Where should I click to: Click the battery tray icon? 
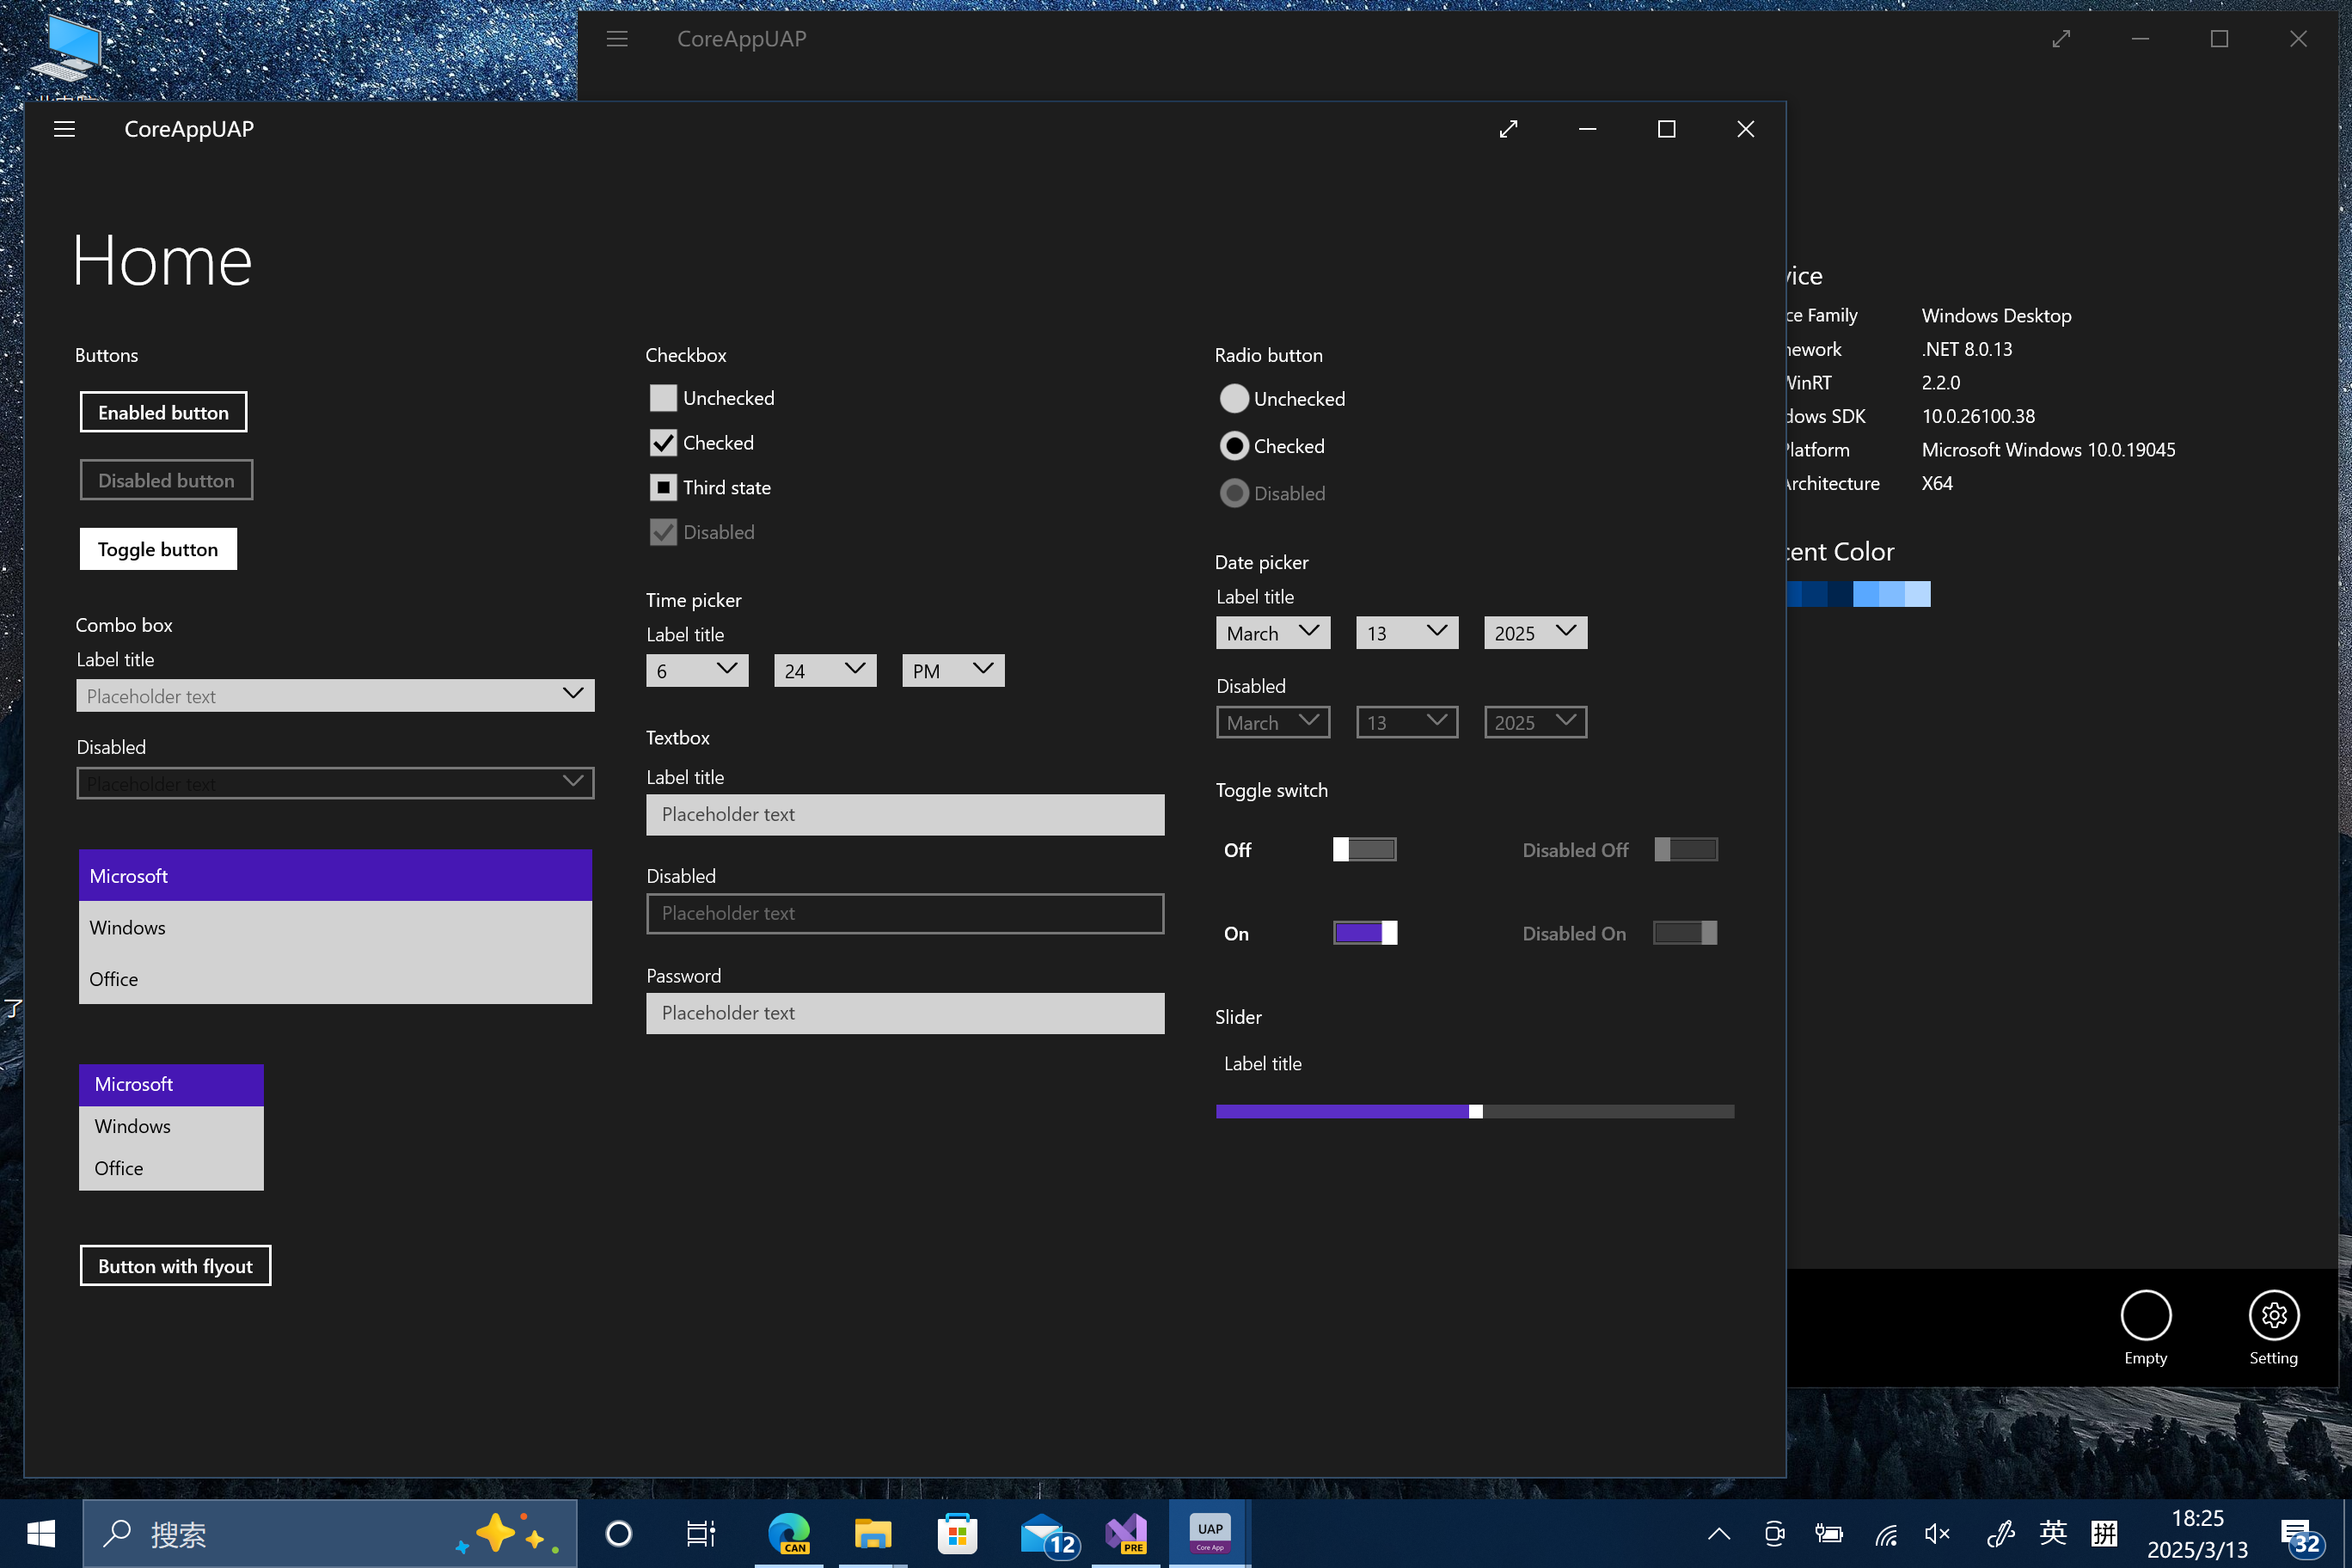1829,1533
